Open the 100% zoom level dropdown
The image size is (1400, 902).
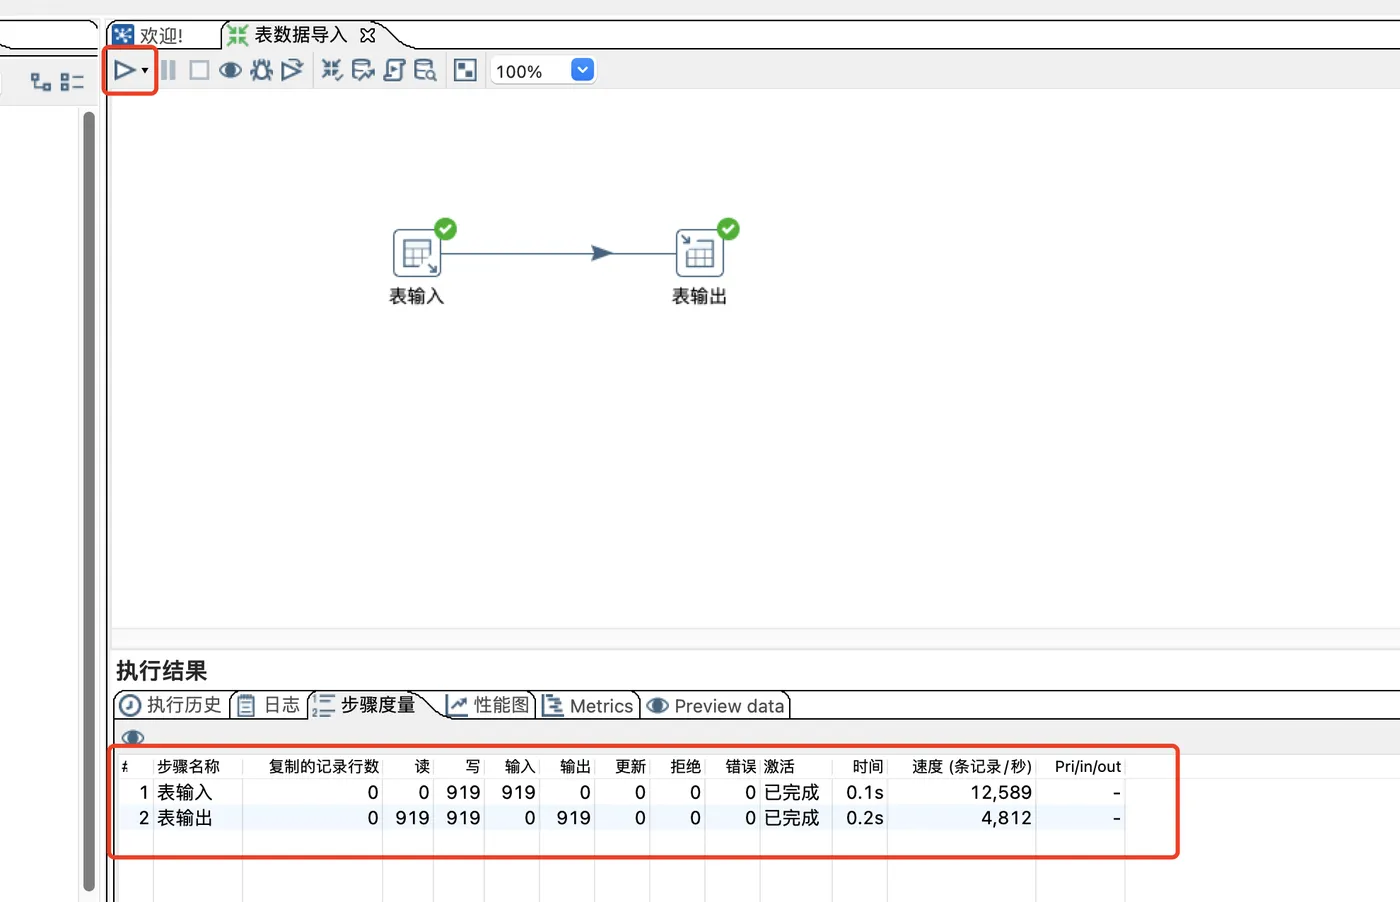tap(582, 70)
